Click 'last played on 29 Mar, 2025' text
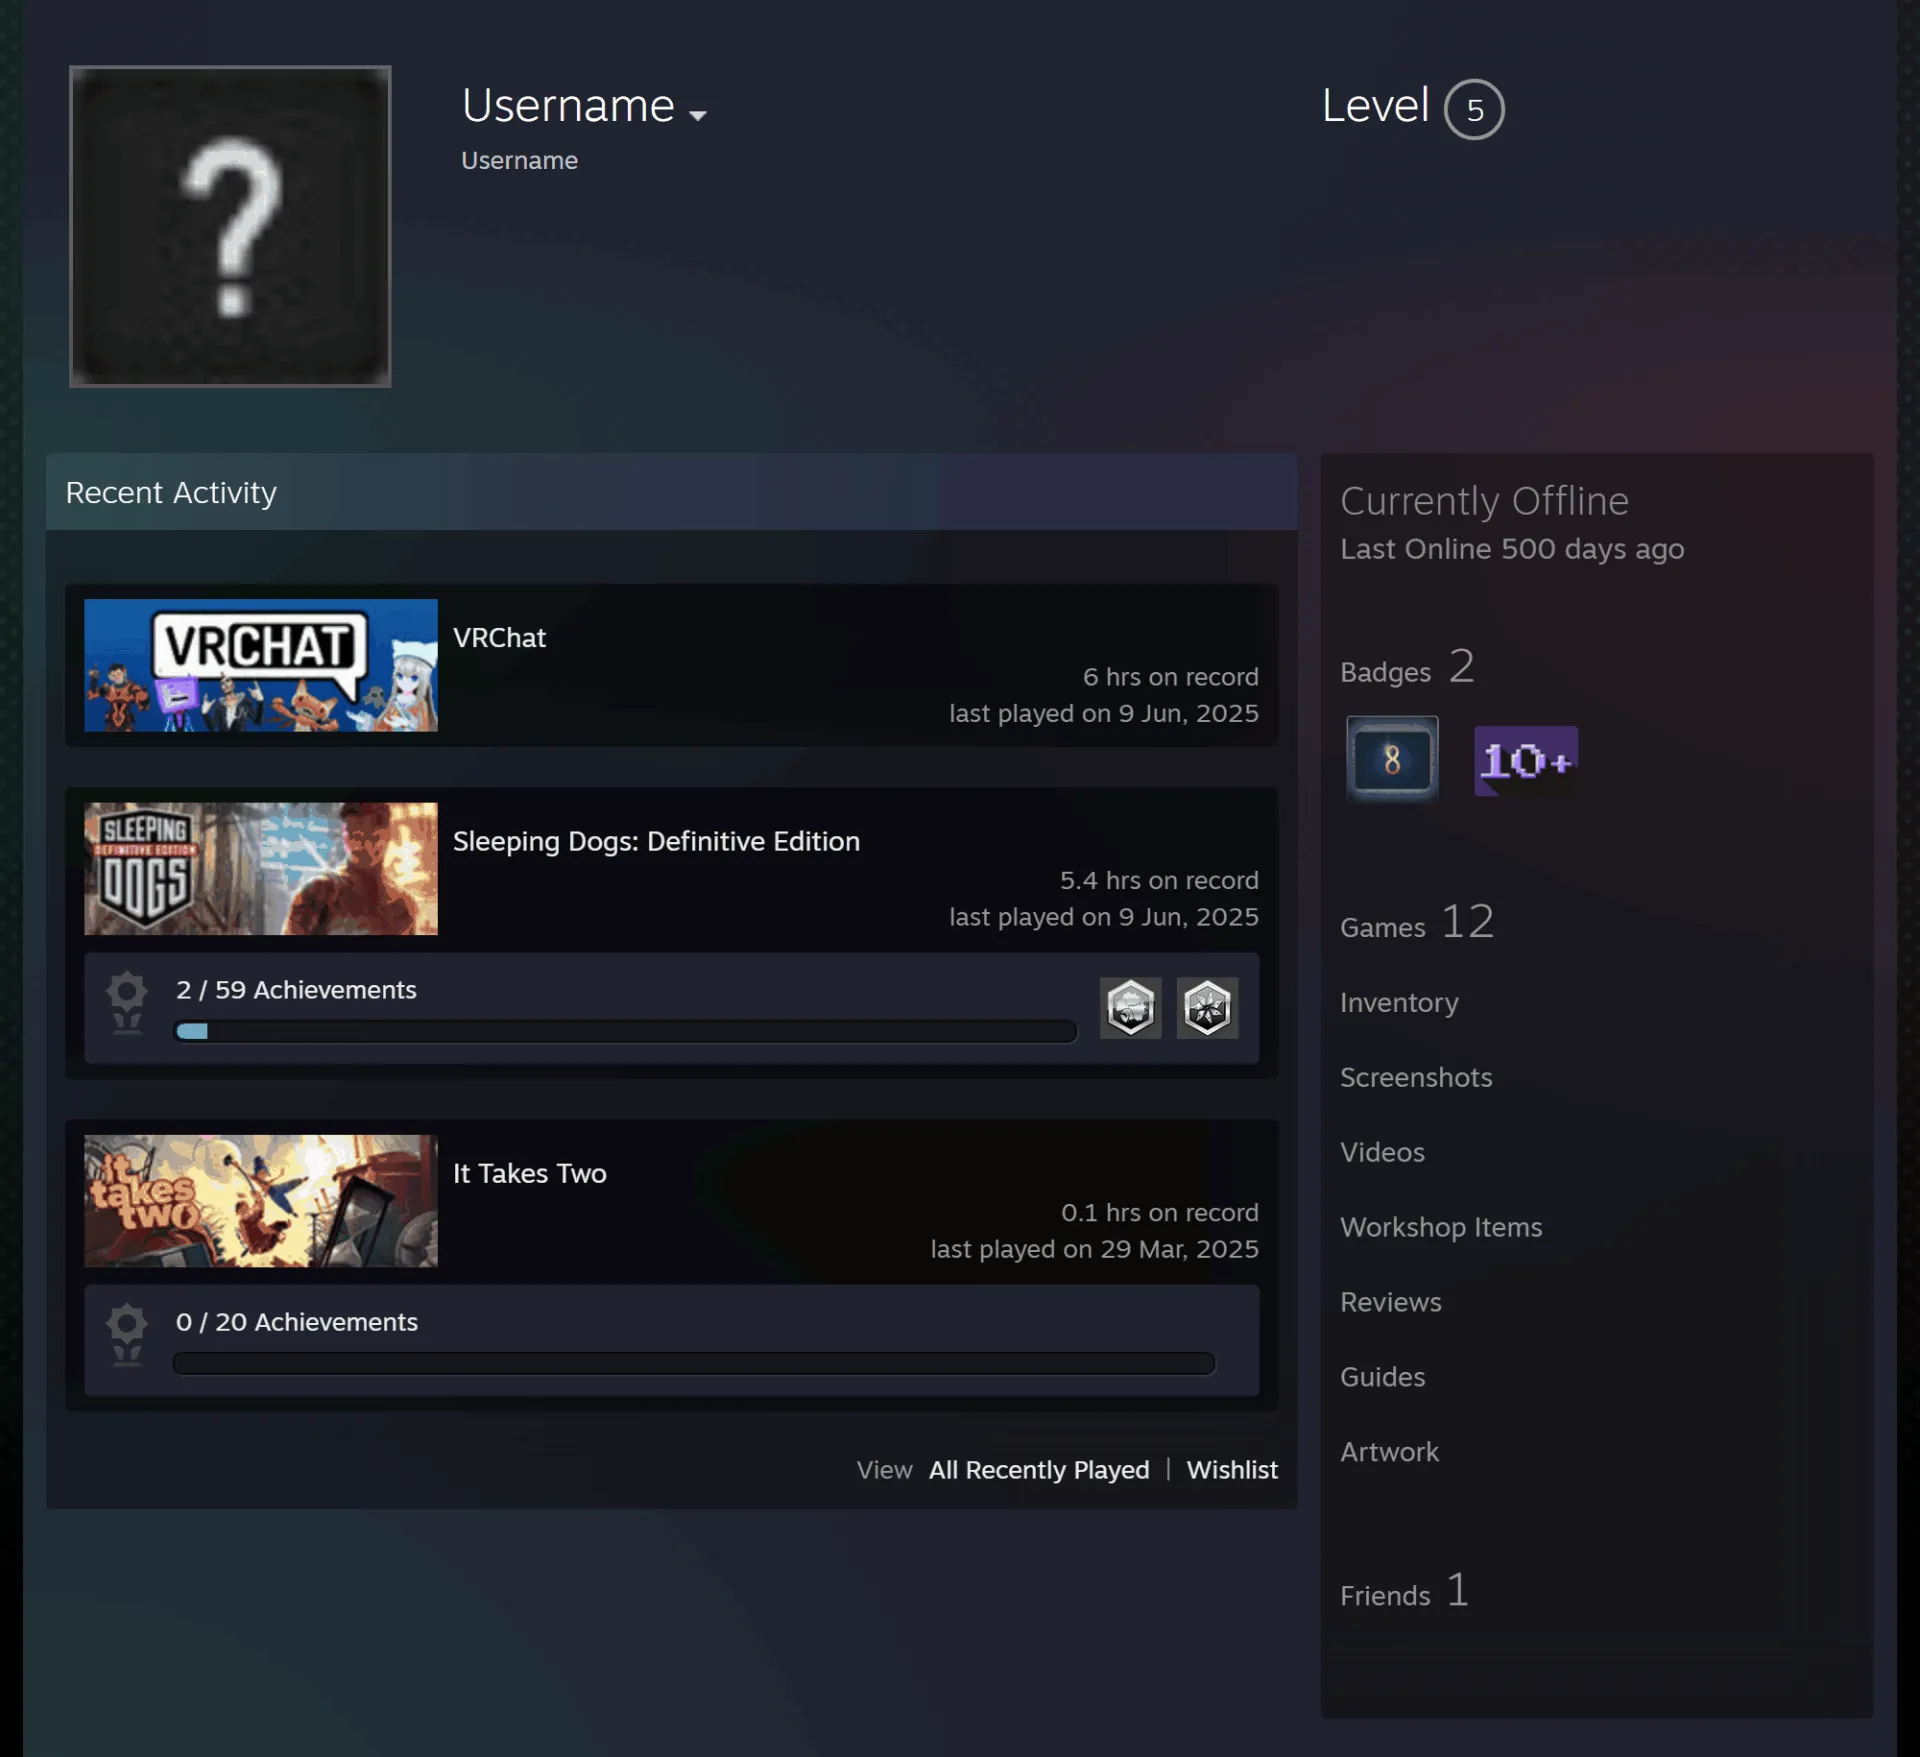 click(x=1095, y=1249)
